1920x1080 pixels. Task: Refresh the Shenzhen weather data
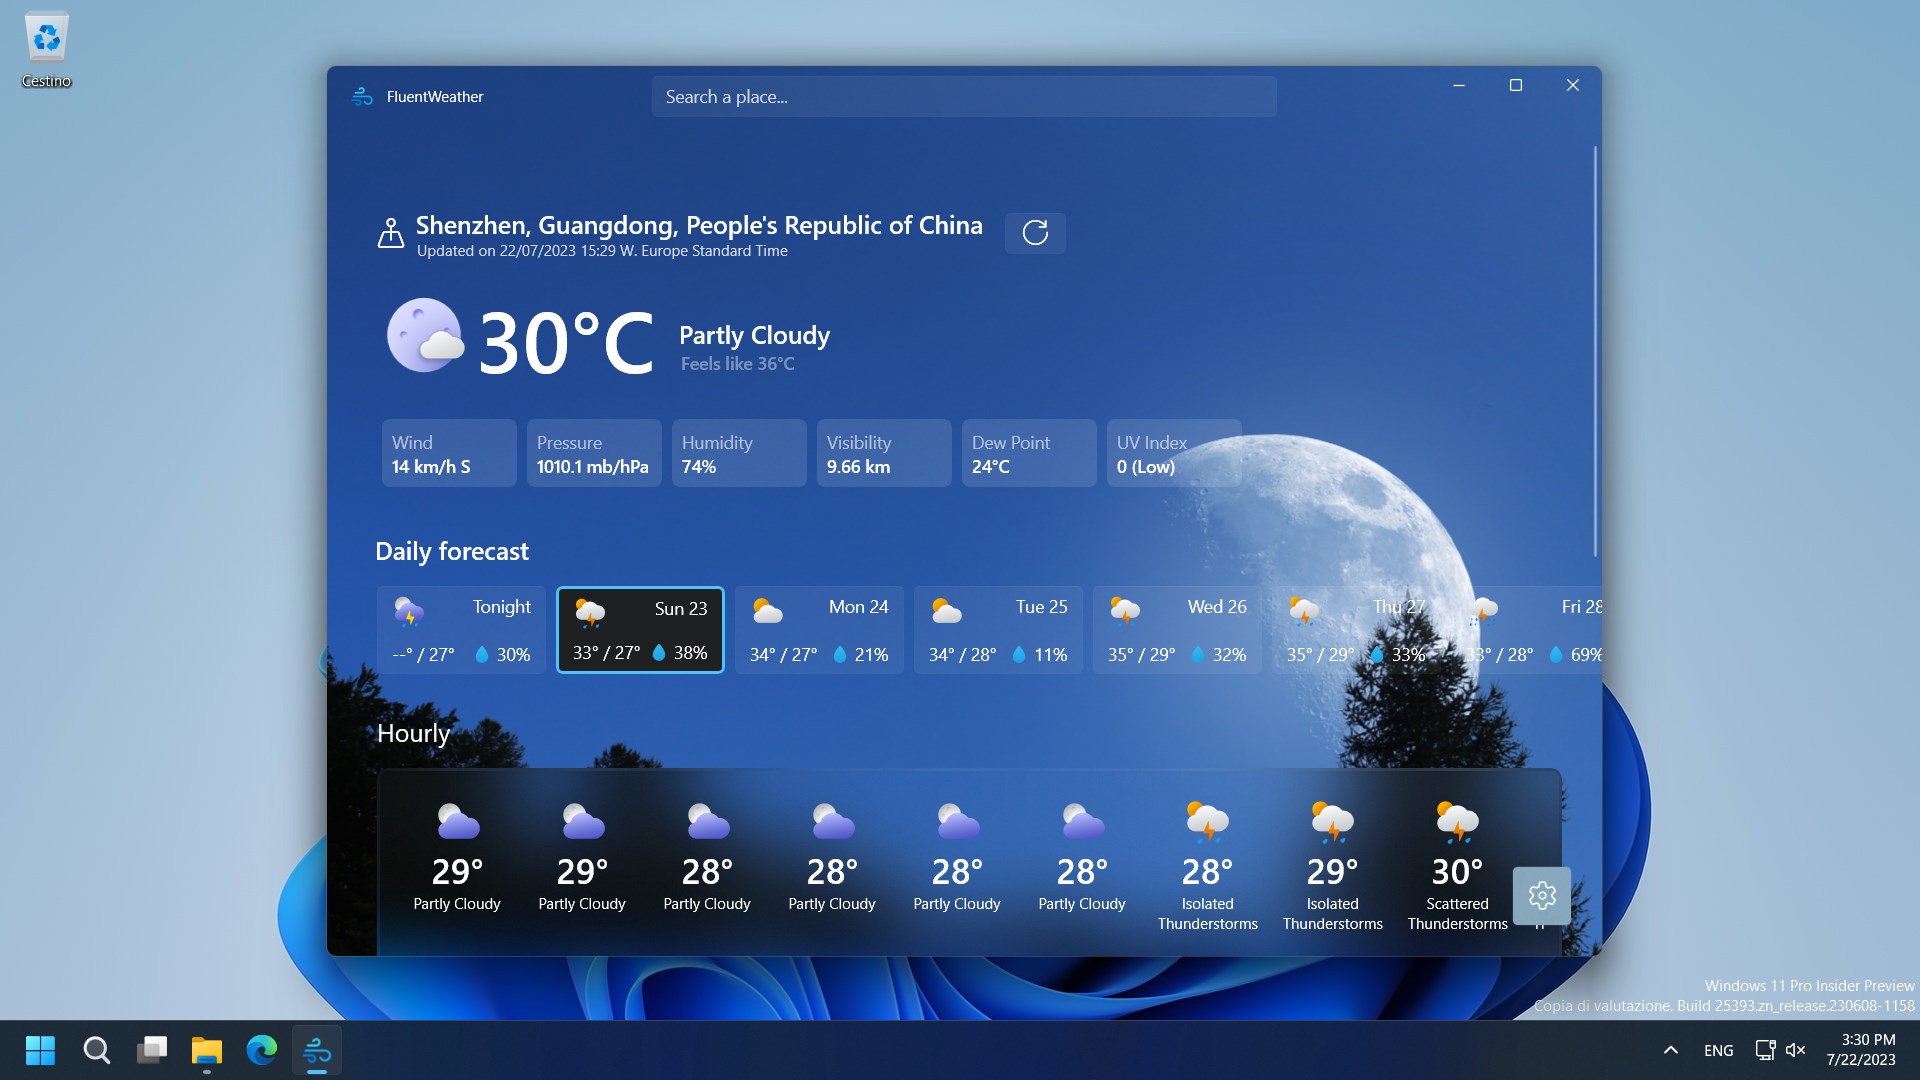tap(1035, 233)
